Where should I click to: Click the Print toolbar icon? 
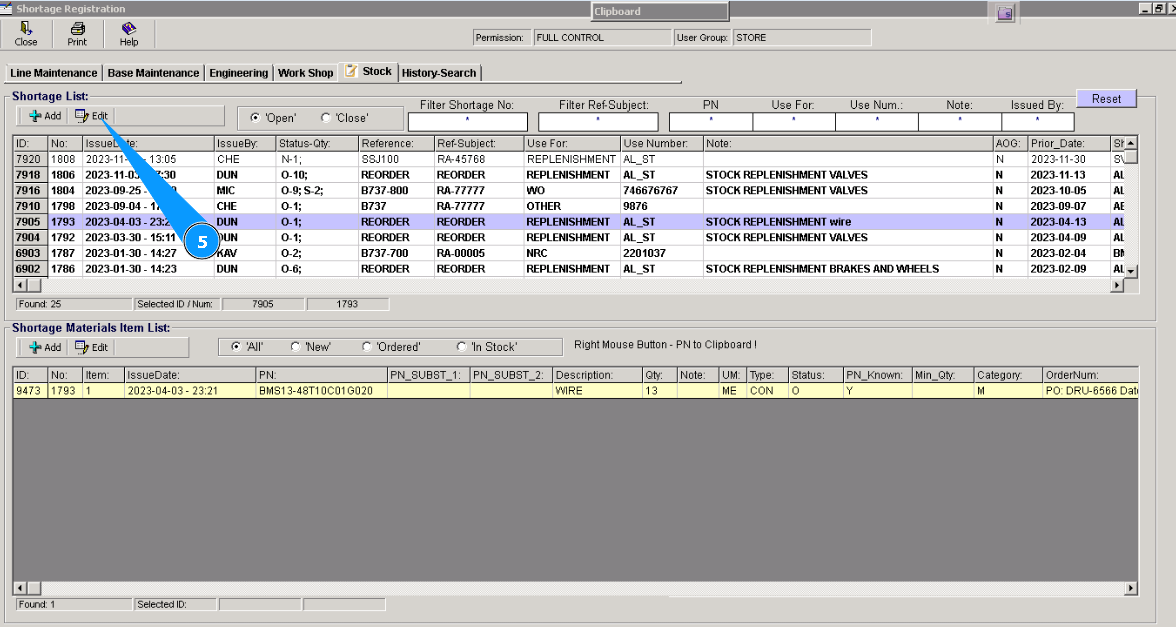[x=77, y=34]
